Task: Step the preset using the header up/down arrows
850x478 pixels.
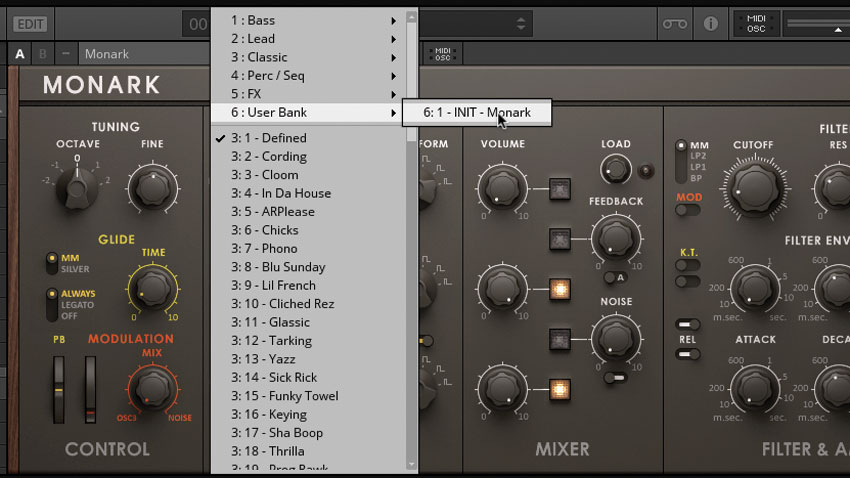Action: point(521,24)
